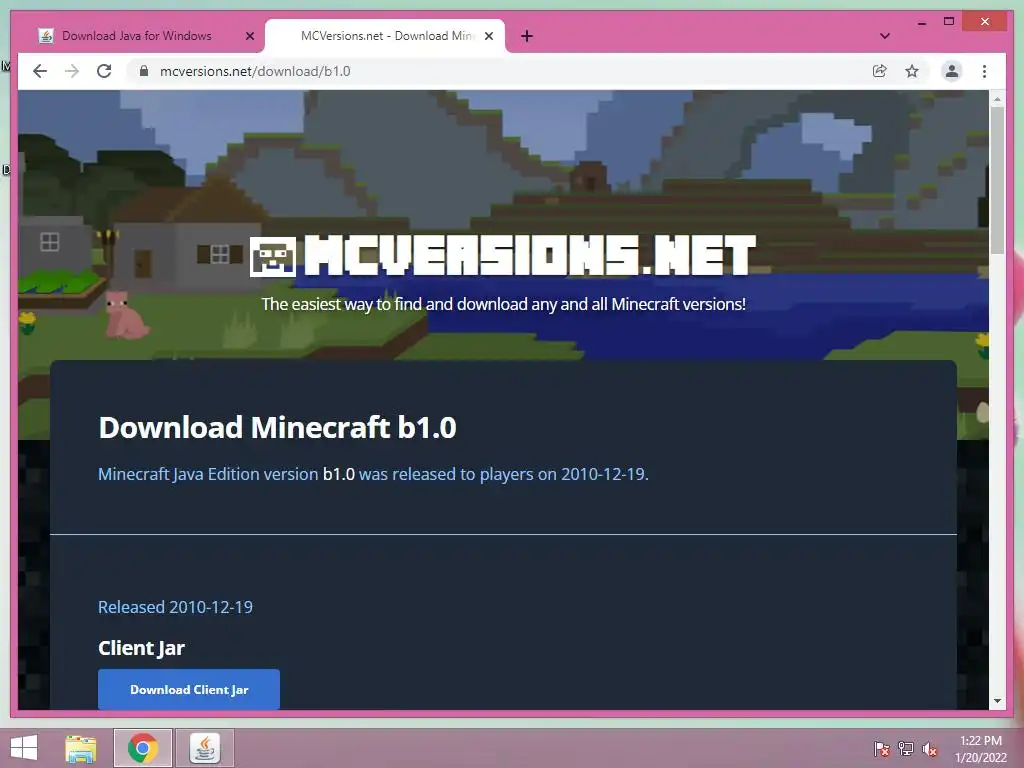Close the Chrome window

[x=985, y=22]
